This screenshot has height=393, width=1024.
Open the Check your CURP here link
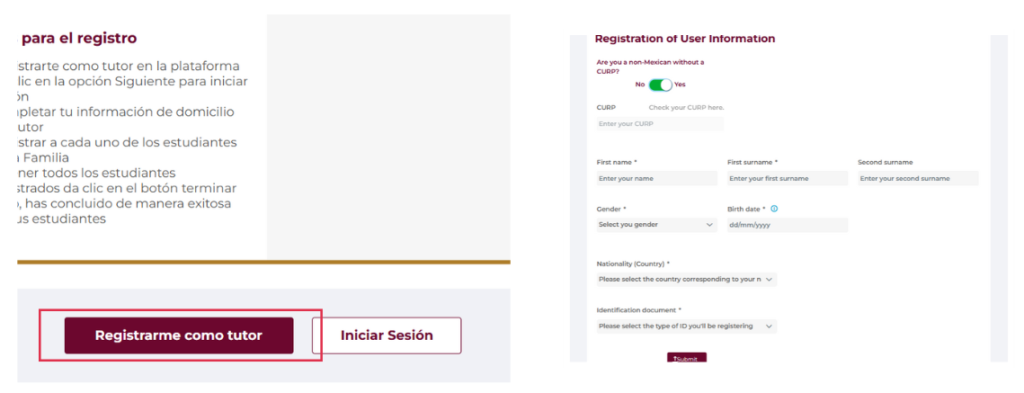686,107
